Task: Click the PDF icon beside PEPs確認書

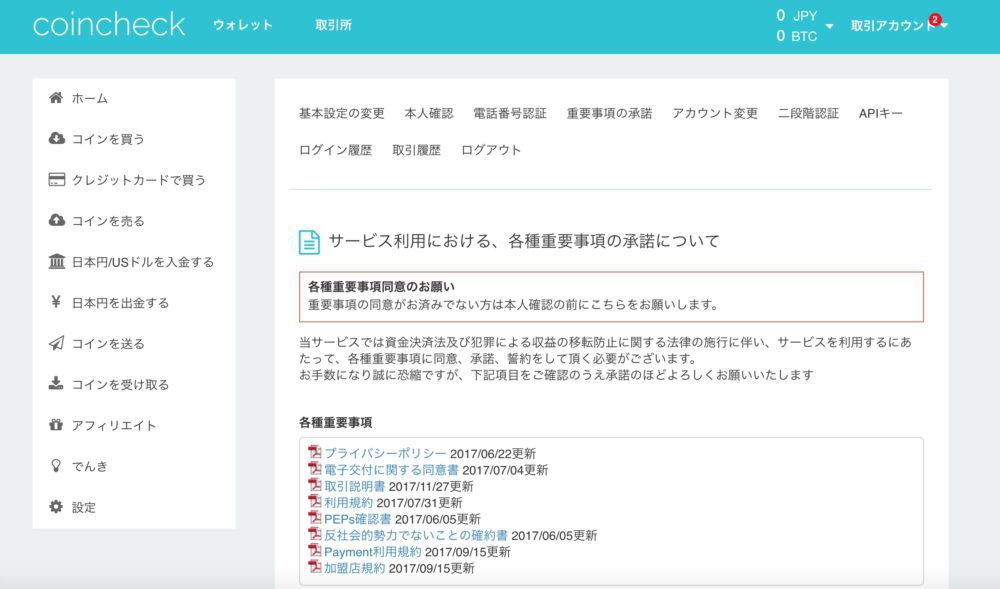Action: pos(314,518)
